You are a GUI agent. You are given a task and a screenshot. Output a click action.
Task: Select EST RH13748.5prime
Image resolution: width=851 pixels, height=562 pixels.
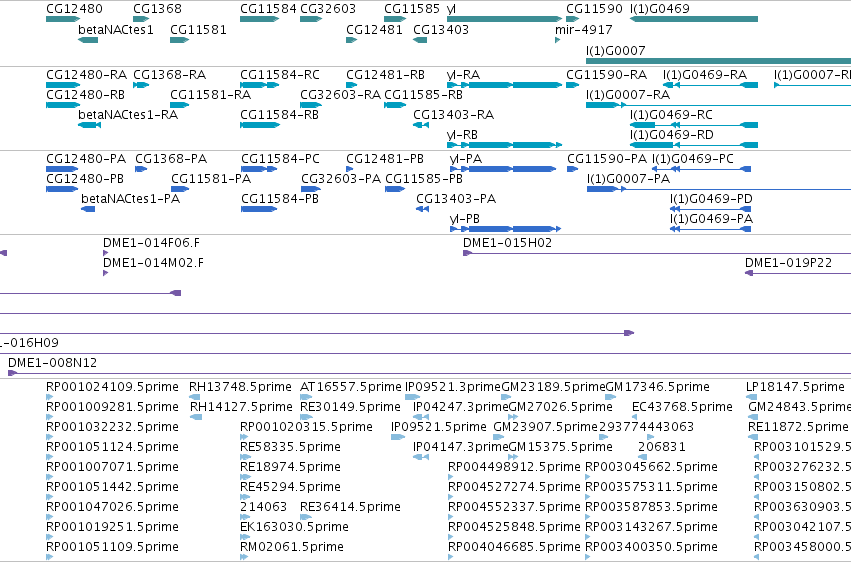click(x=194, y=397)
